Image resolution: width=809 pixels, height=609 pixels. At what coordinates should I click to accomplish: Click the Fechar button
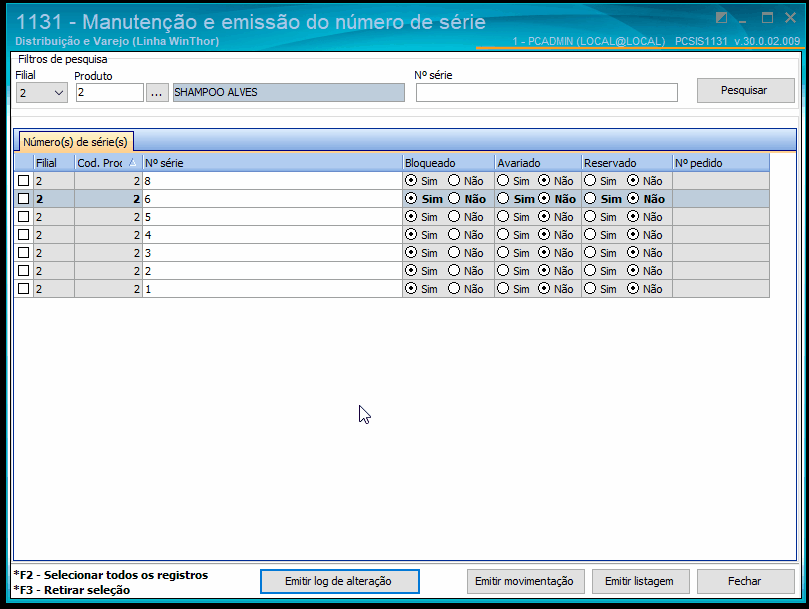pyautogui.click(x=746, y=581)
